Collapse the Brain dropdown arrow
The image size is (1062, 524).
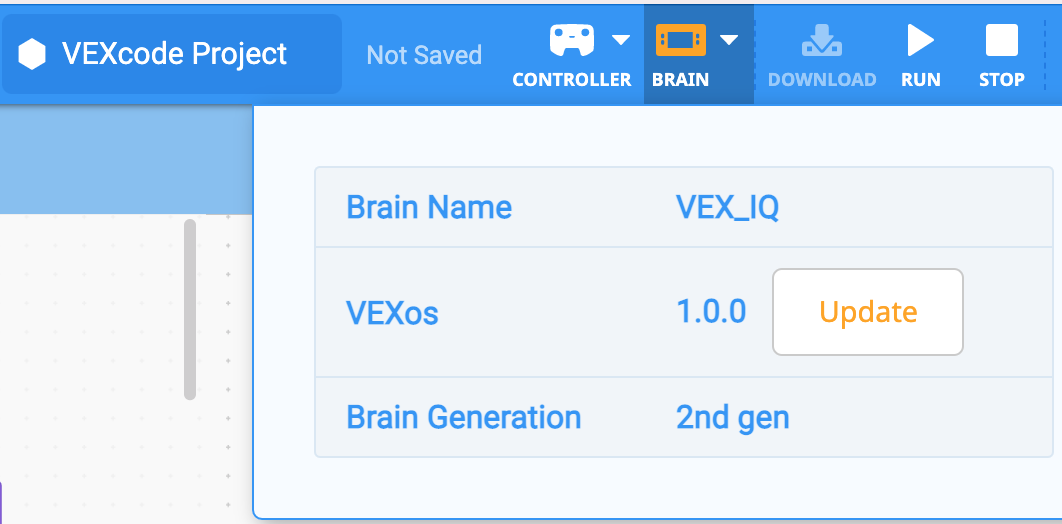729,40
